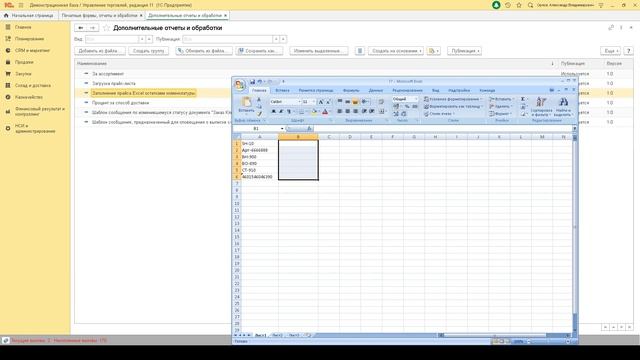This screenshot has height=360, width=640.
Task: Switch to Excel 'Вид' ribbon tab
Action: (436, 90)
